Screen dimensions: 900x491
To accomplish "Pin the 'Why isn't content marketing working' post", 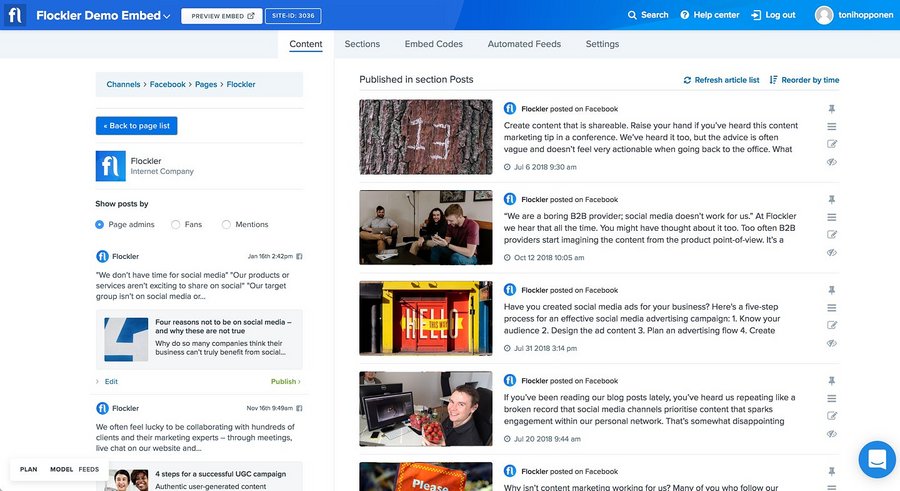I will 832,471.
